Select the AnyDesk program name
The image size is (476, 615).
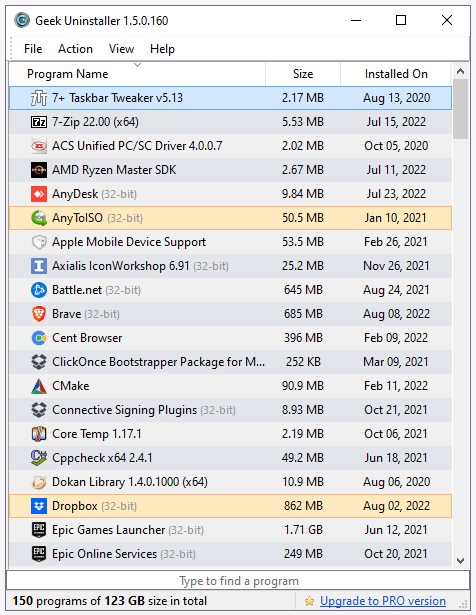click(75, 194)
